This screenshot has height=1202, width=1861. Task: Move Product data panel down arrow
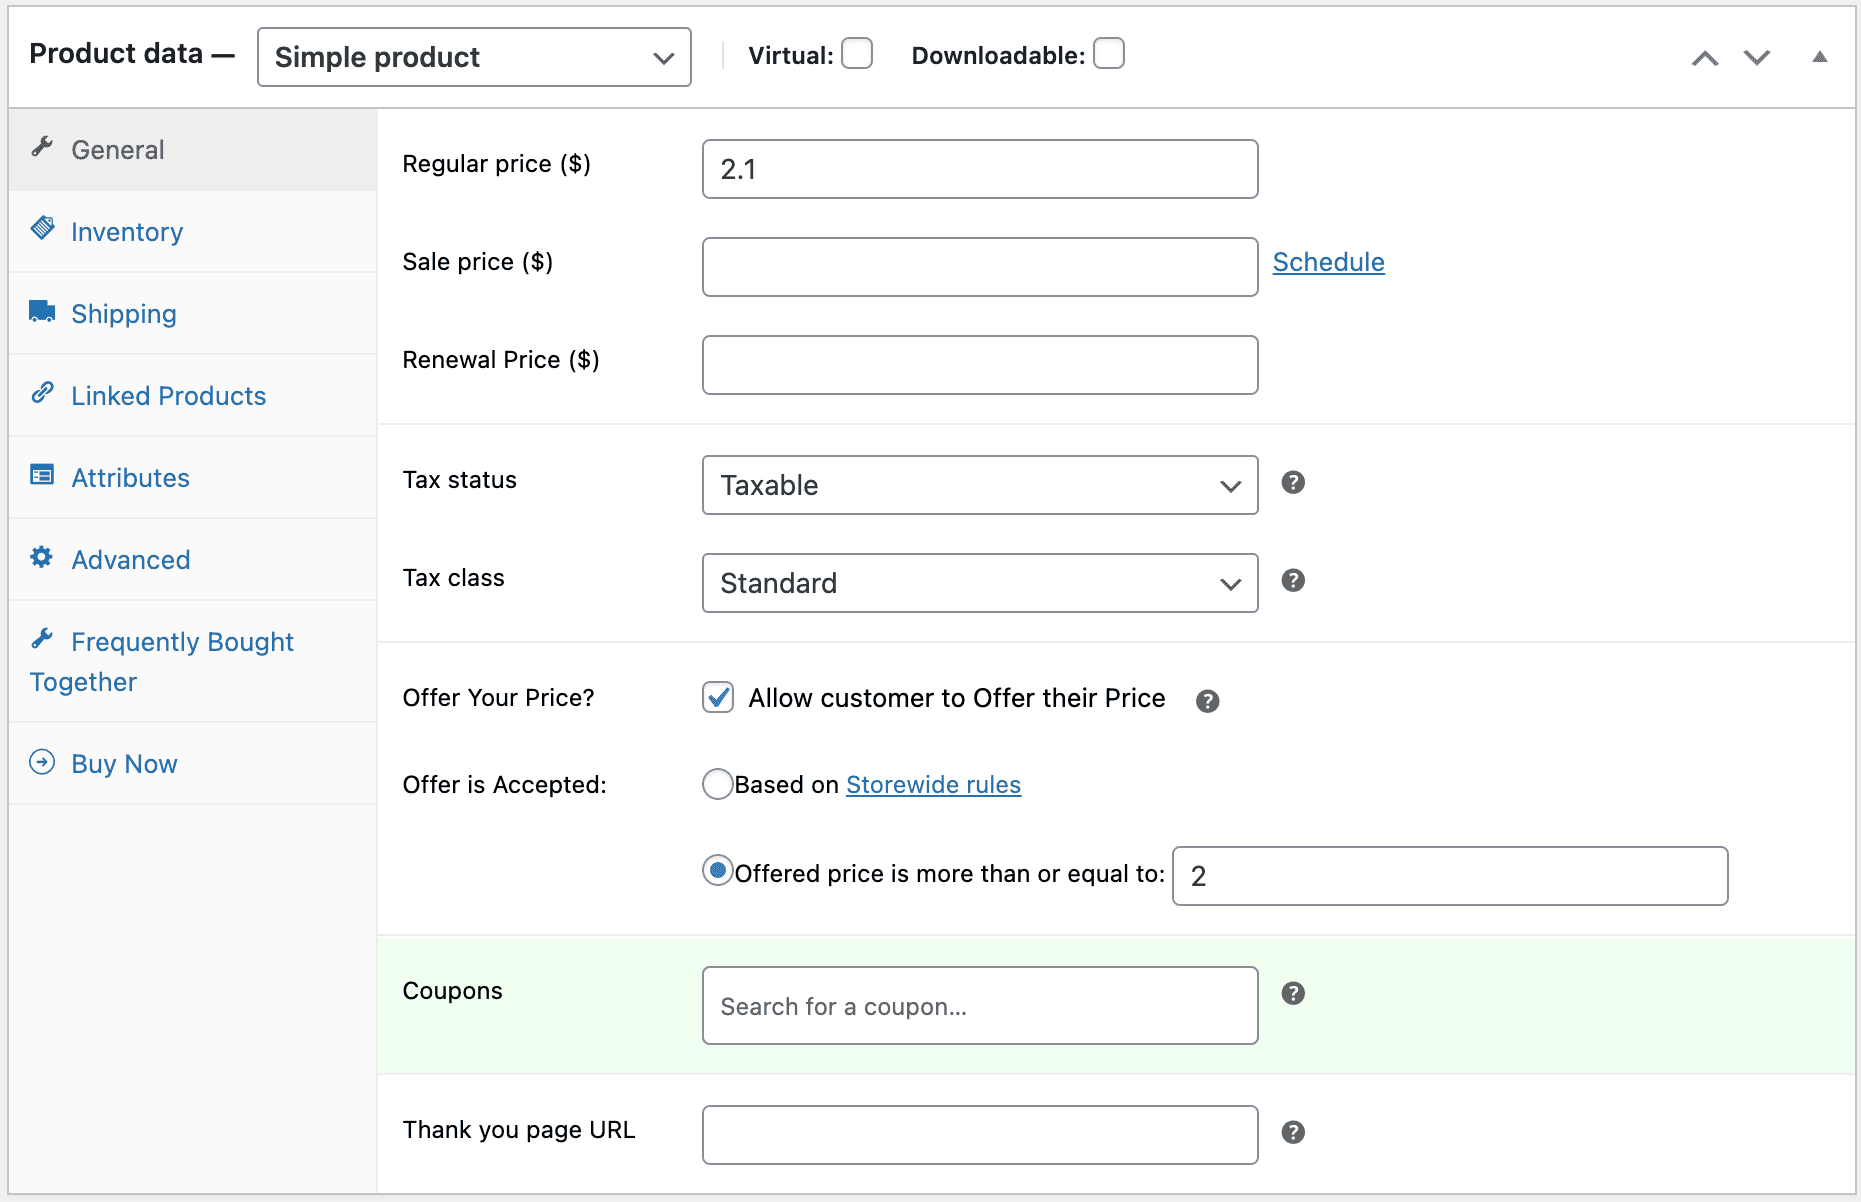click(x=1757, y=58)
